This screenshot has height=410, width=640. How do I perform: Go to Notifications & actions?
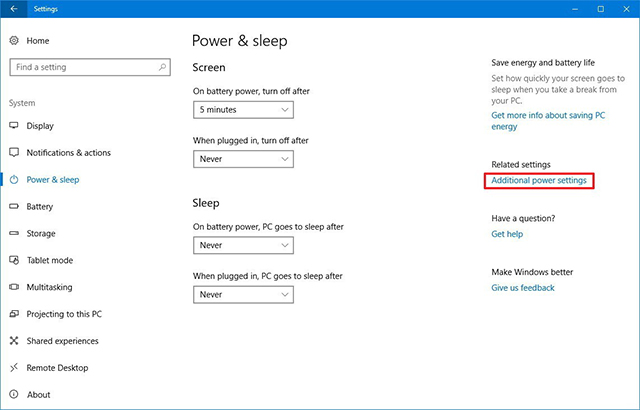(x=69, y=153)
